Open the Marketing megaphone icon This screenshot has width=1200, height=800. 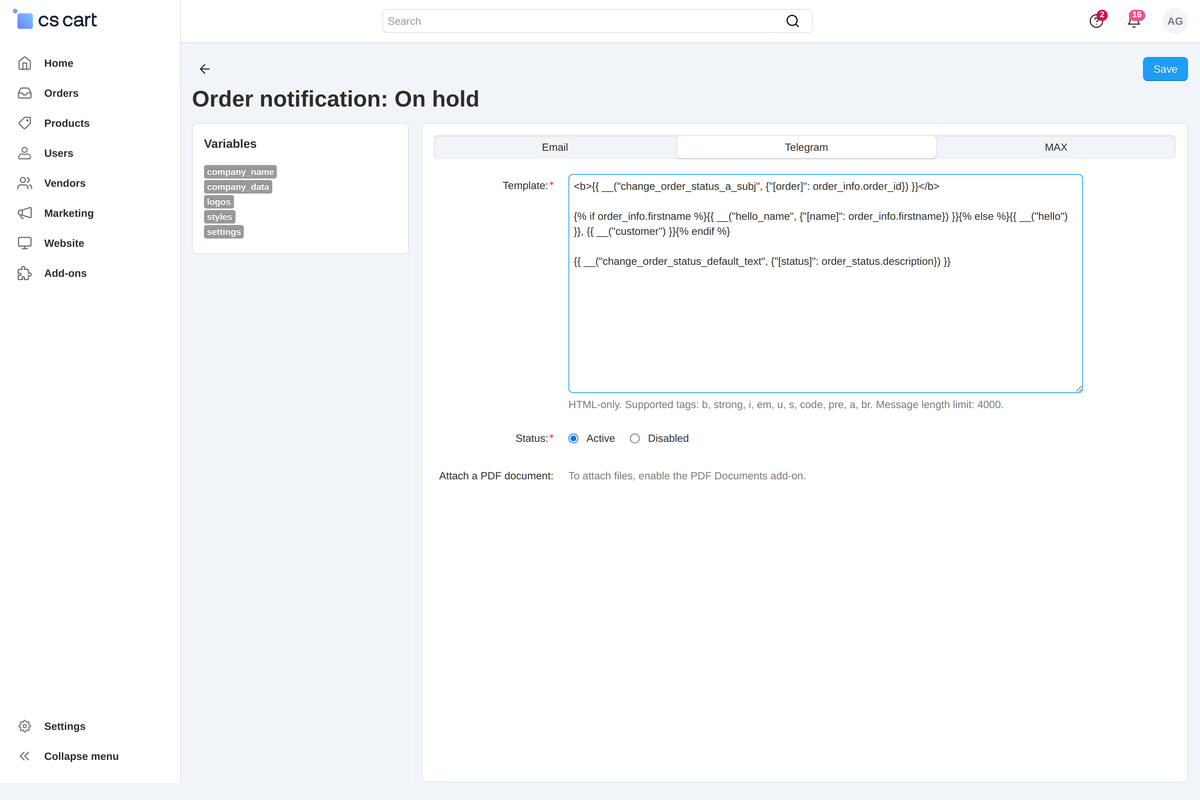[x=25, y=213]
